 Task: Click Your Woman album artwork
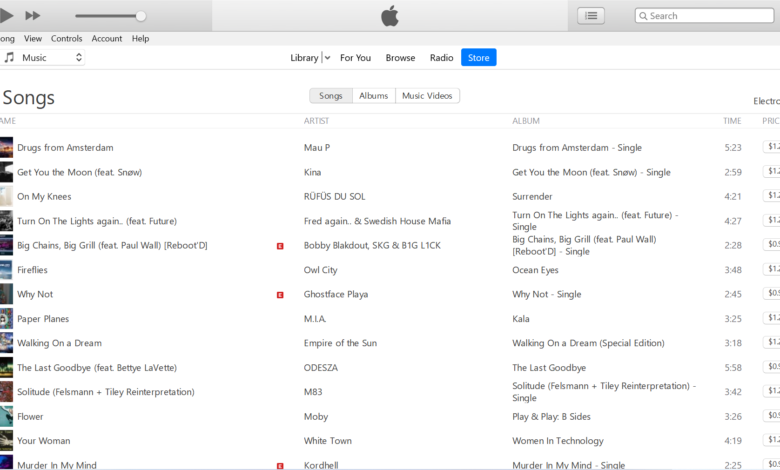6,441
